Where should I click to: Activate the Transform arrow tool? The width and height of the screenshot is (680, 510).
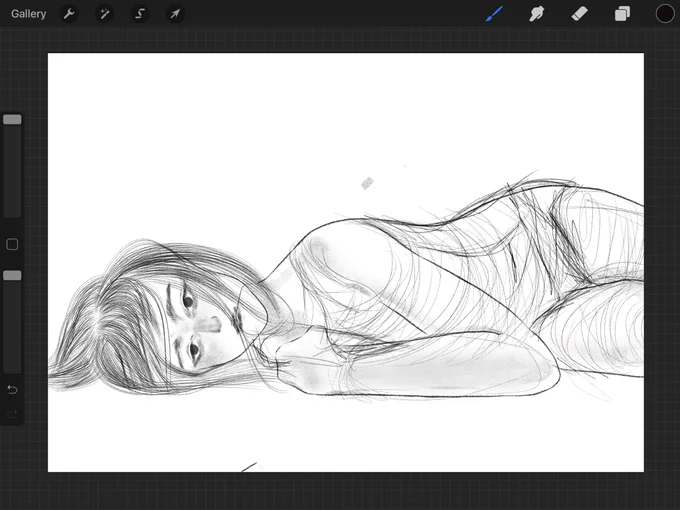175,14
